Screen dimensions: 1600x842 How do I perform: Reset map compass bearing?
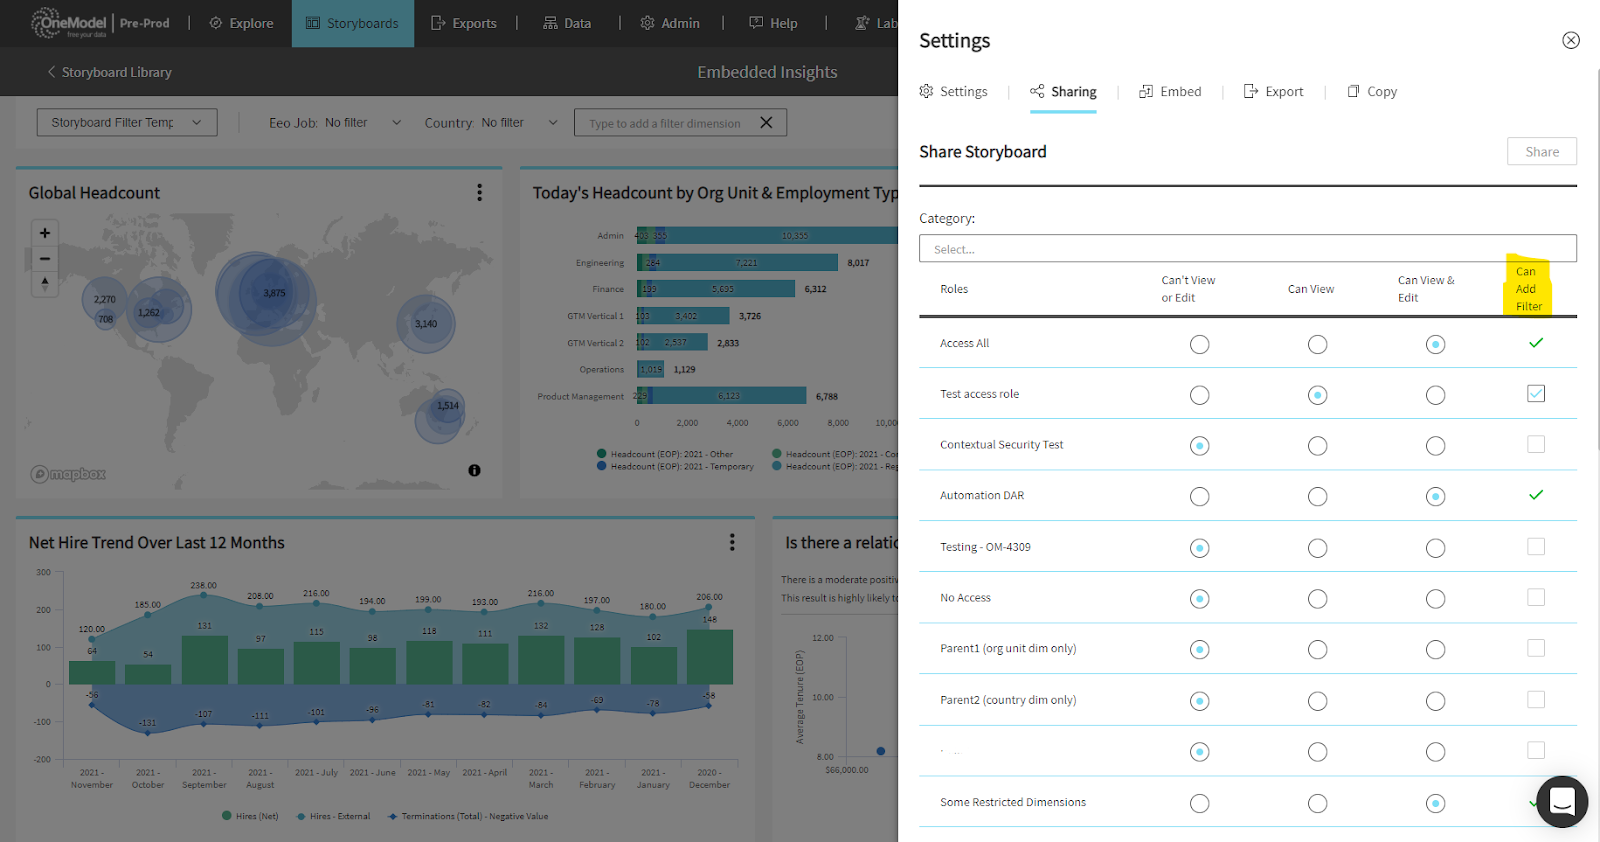(x=45, y=284)
